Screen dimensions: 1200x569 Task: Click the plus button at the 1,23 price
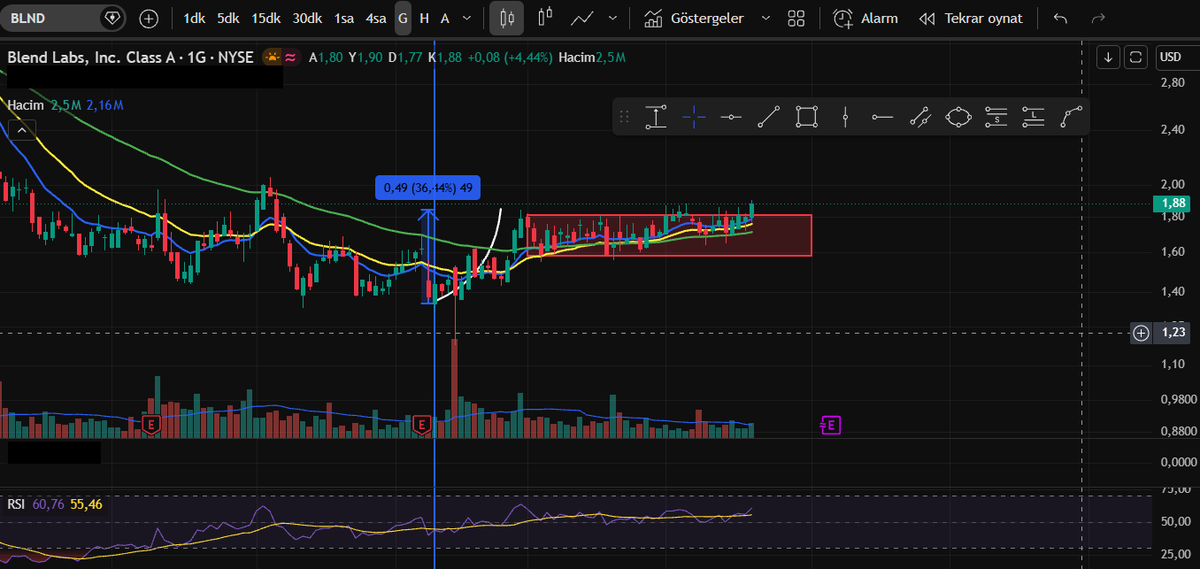coord(1141,332)
